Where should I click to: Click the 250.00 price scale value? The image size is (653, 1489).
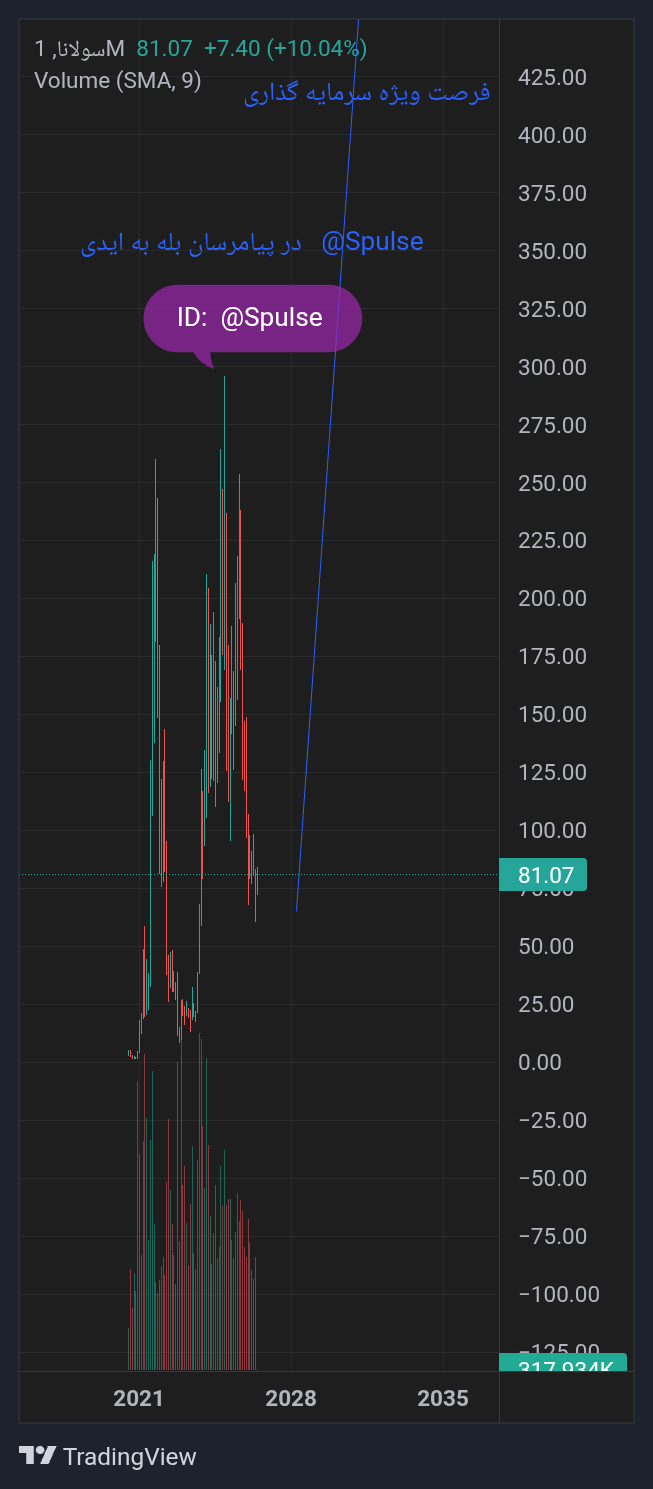click(x=553, y=483)
